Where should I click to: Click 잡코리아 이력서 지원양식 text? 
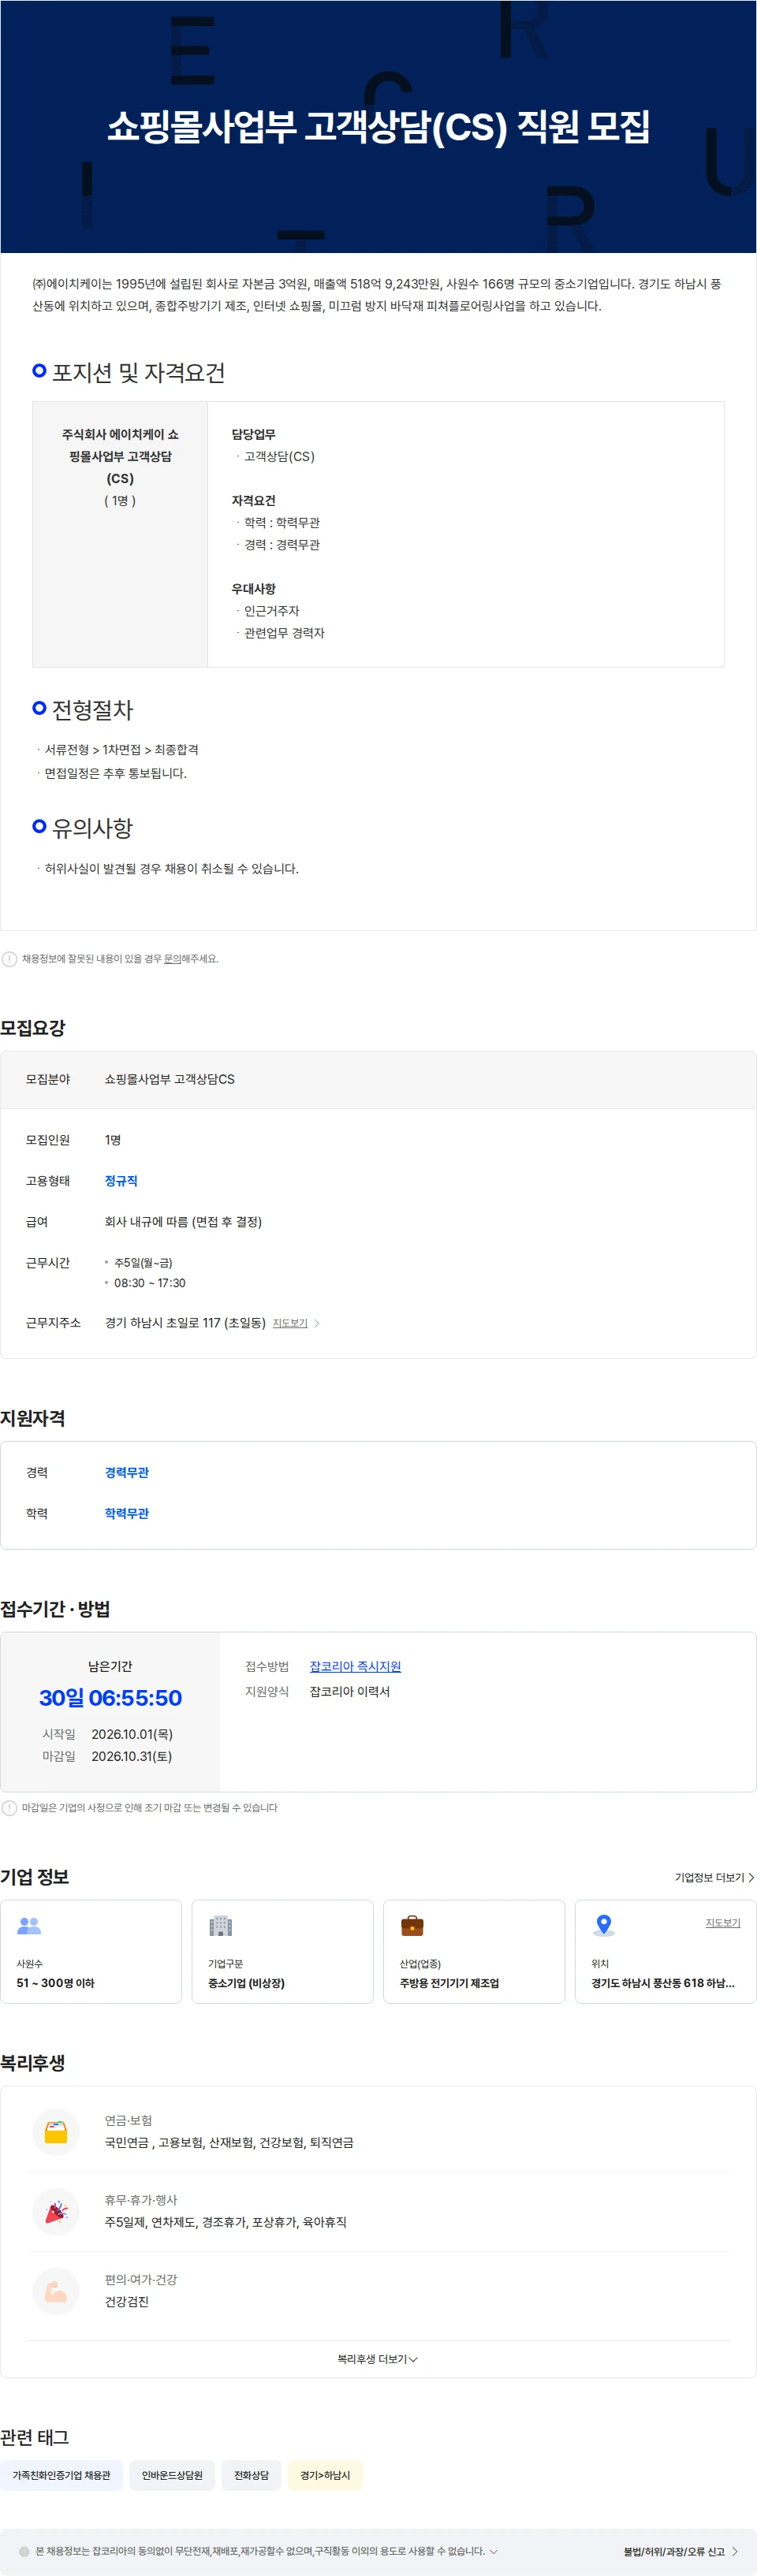point(350,1691)
